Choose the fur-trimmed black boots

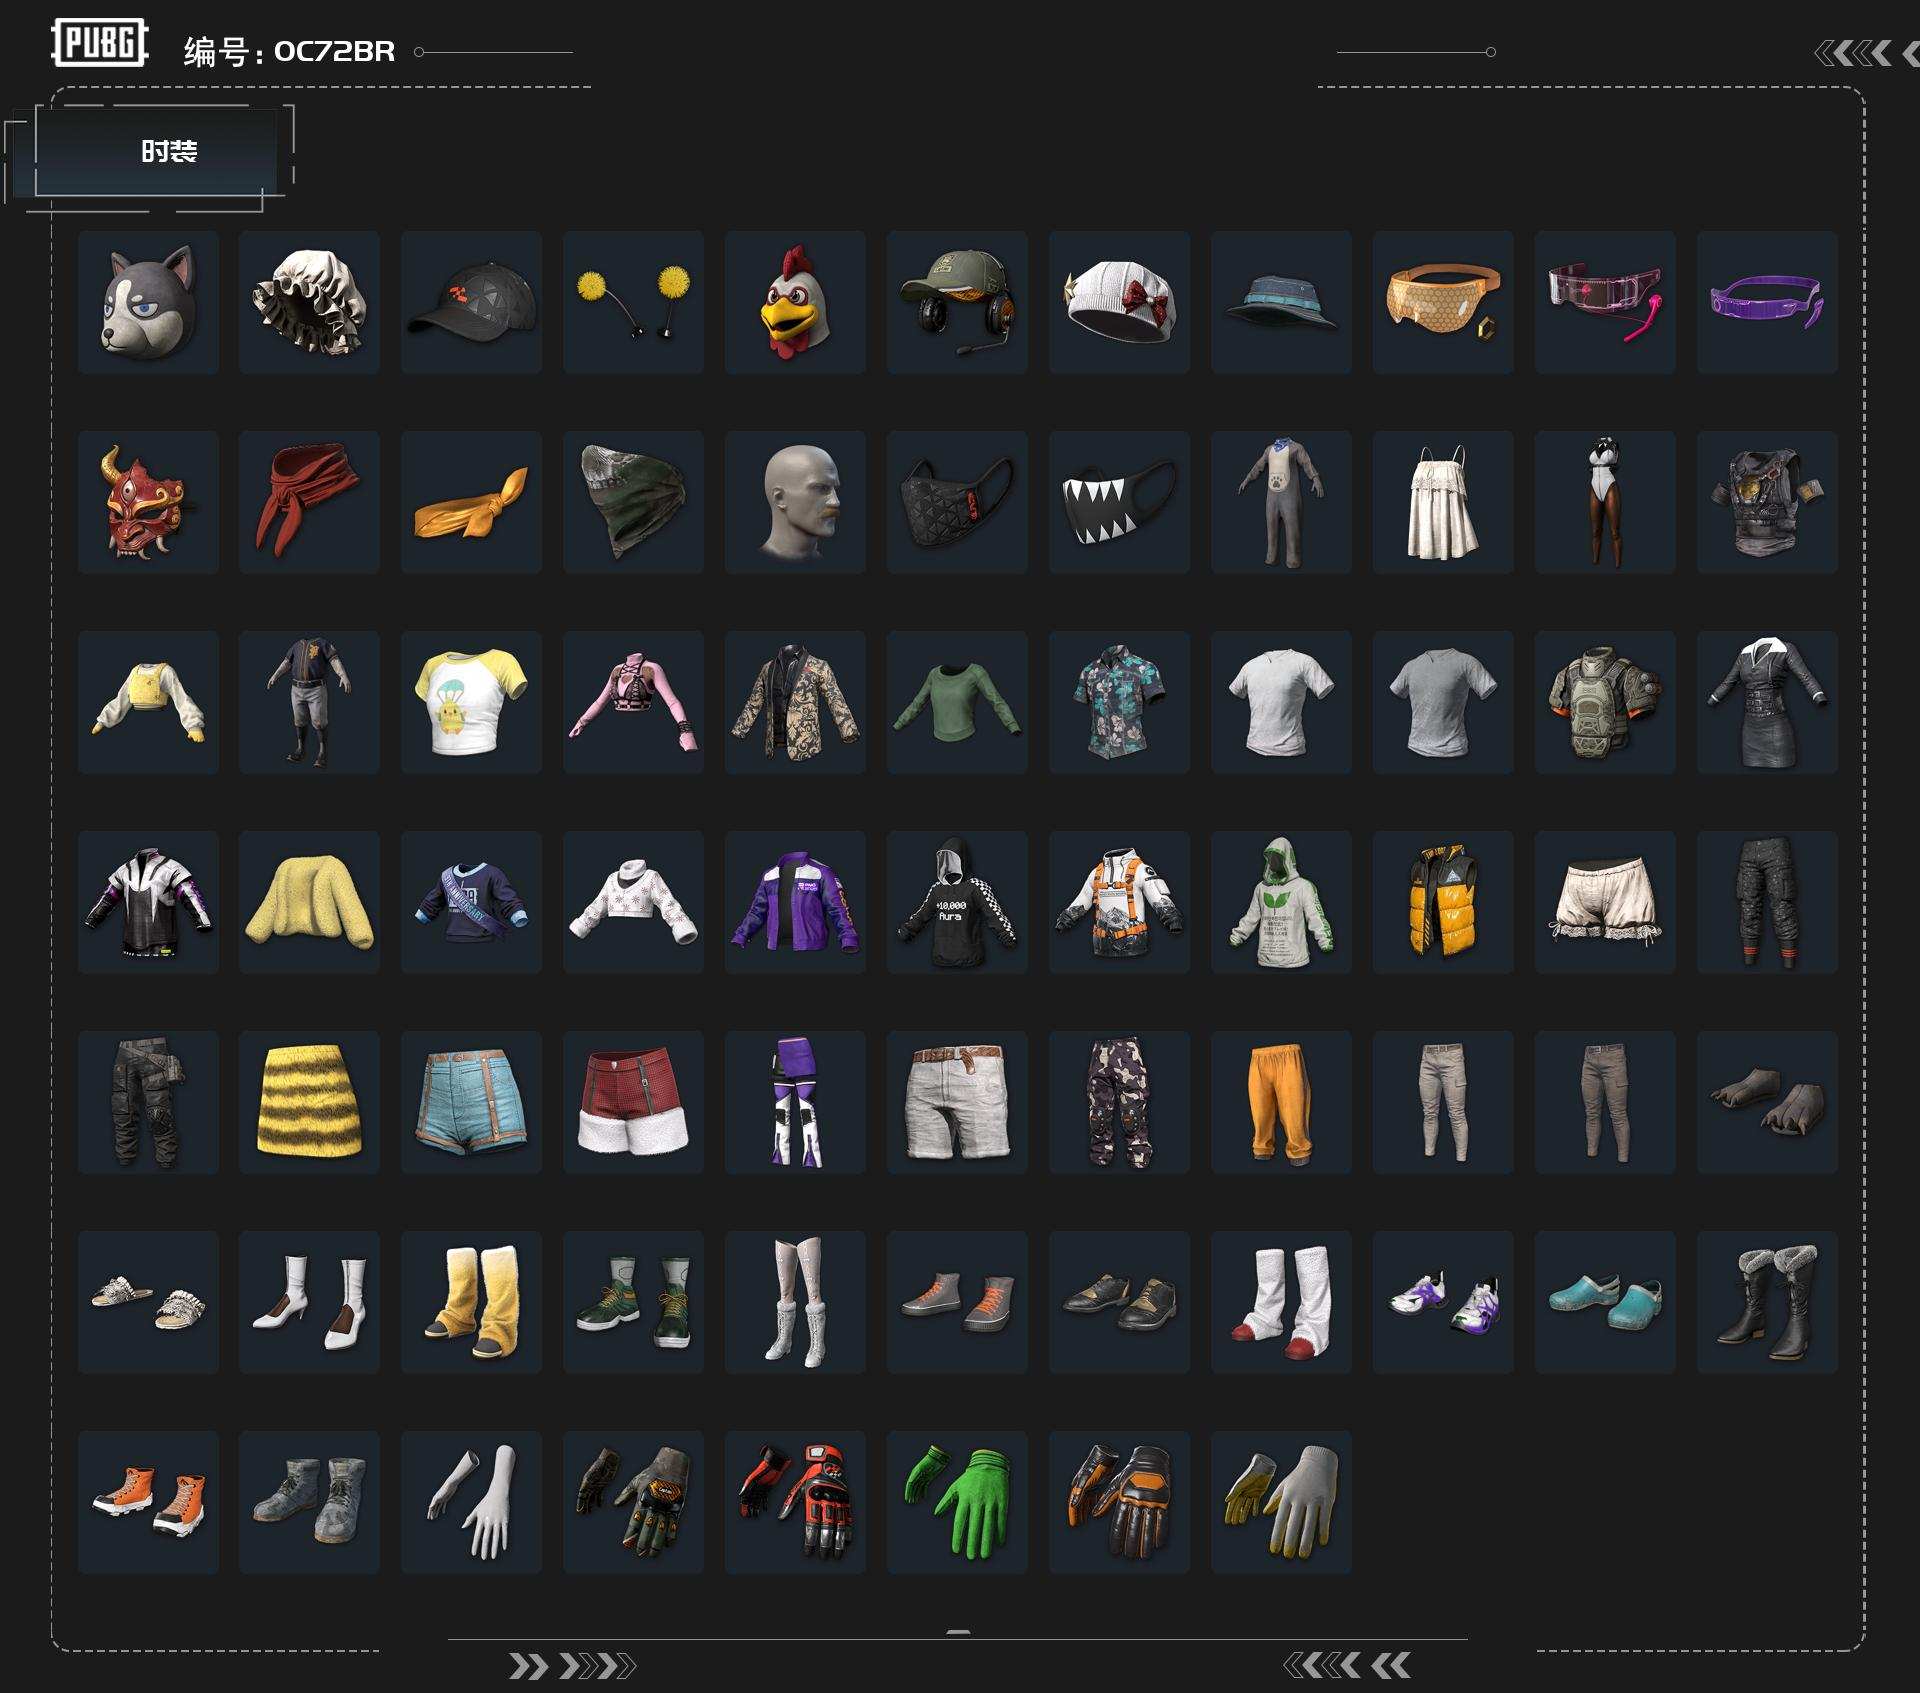coord(1767,1302)
